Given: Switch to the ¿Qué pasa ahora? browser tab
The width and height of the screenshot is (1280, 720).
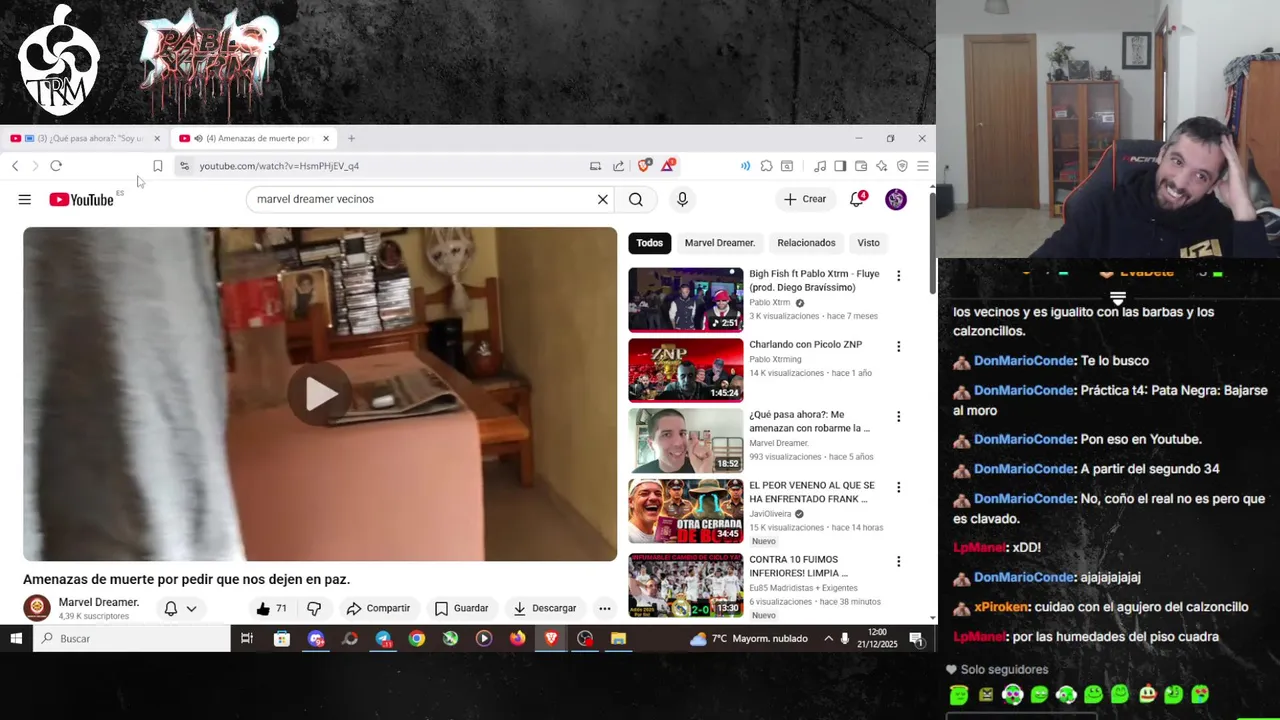Looking at the screenshot, I should [x=85, y=138].
